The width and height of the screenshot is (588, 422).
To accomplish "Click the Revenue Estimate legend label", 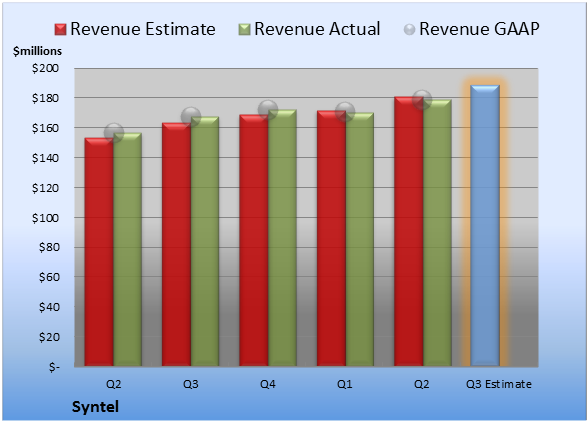I will [143, 29].
